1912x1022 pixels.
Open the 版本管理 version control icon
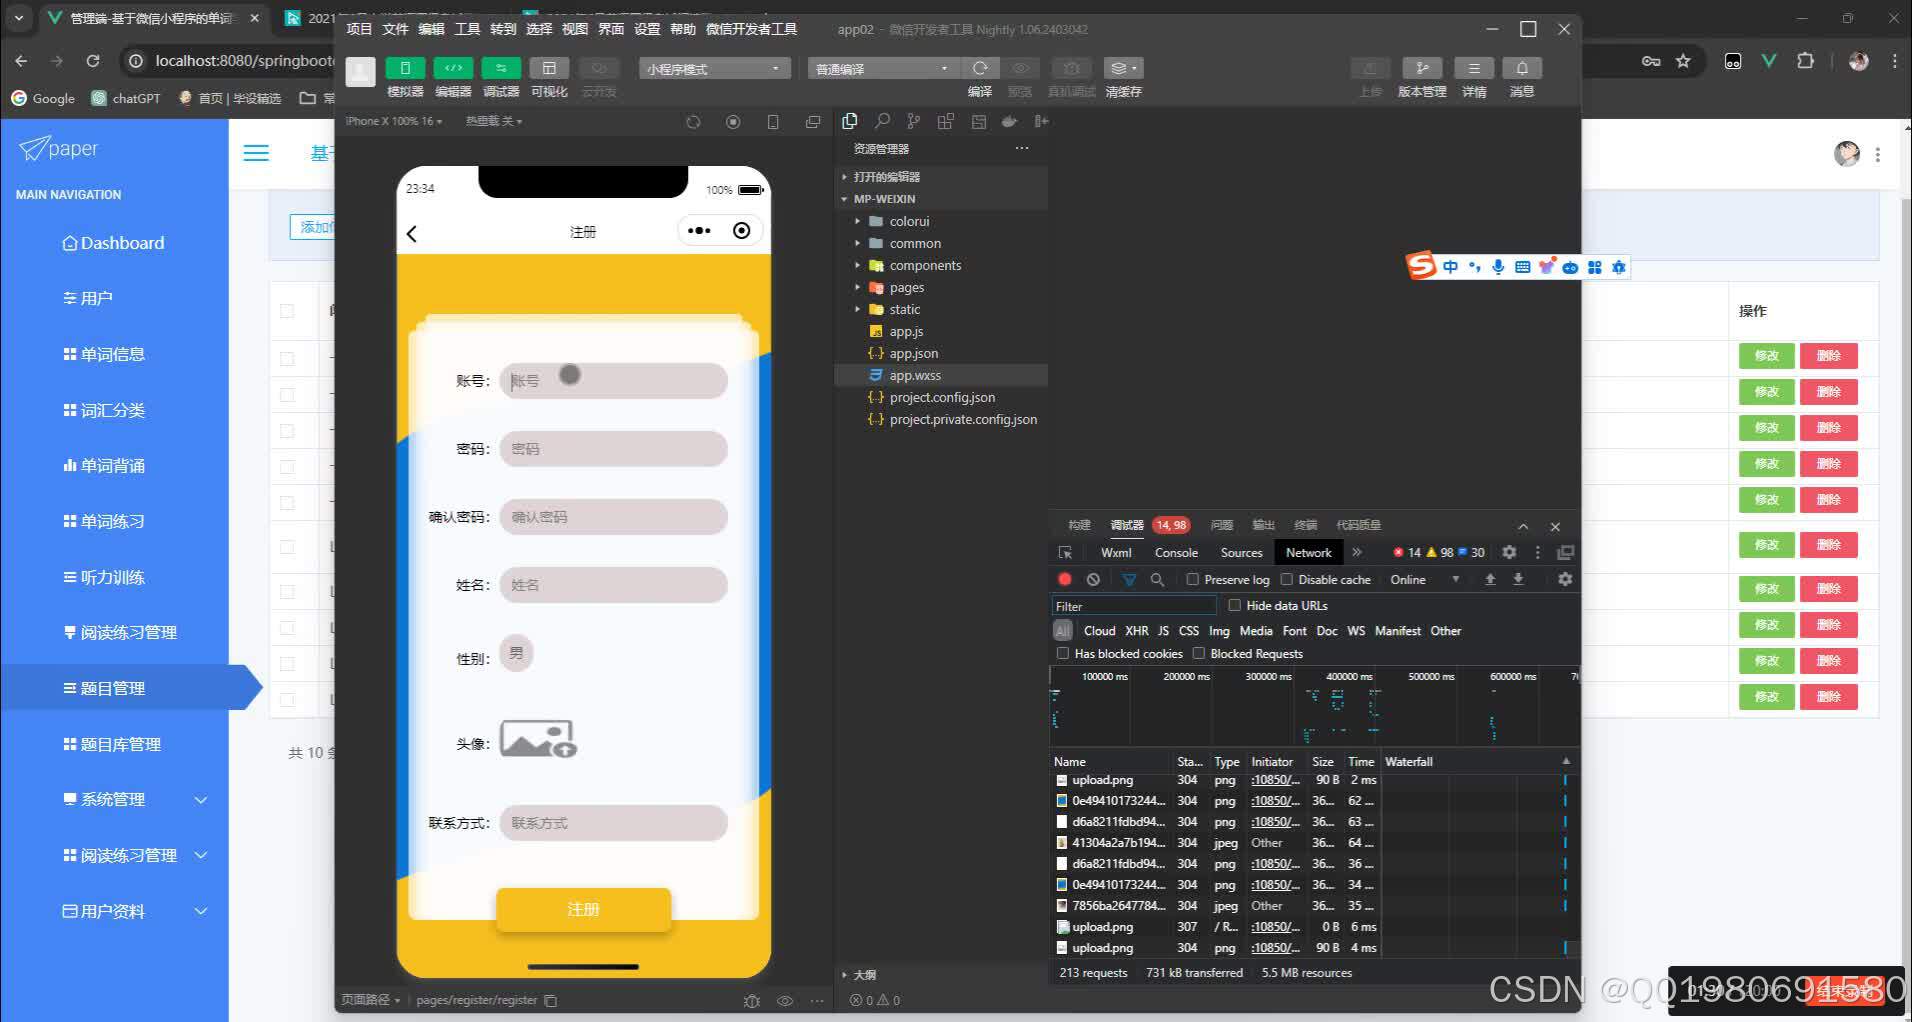(1422, 68)
